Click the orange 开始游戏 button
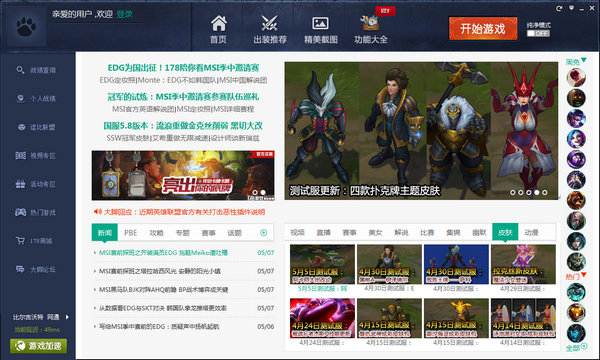 [483, 28]
